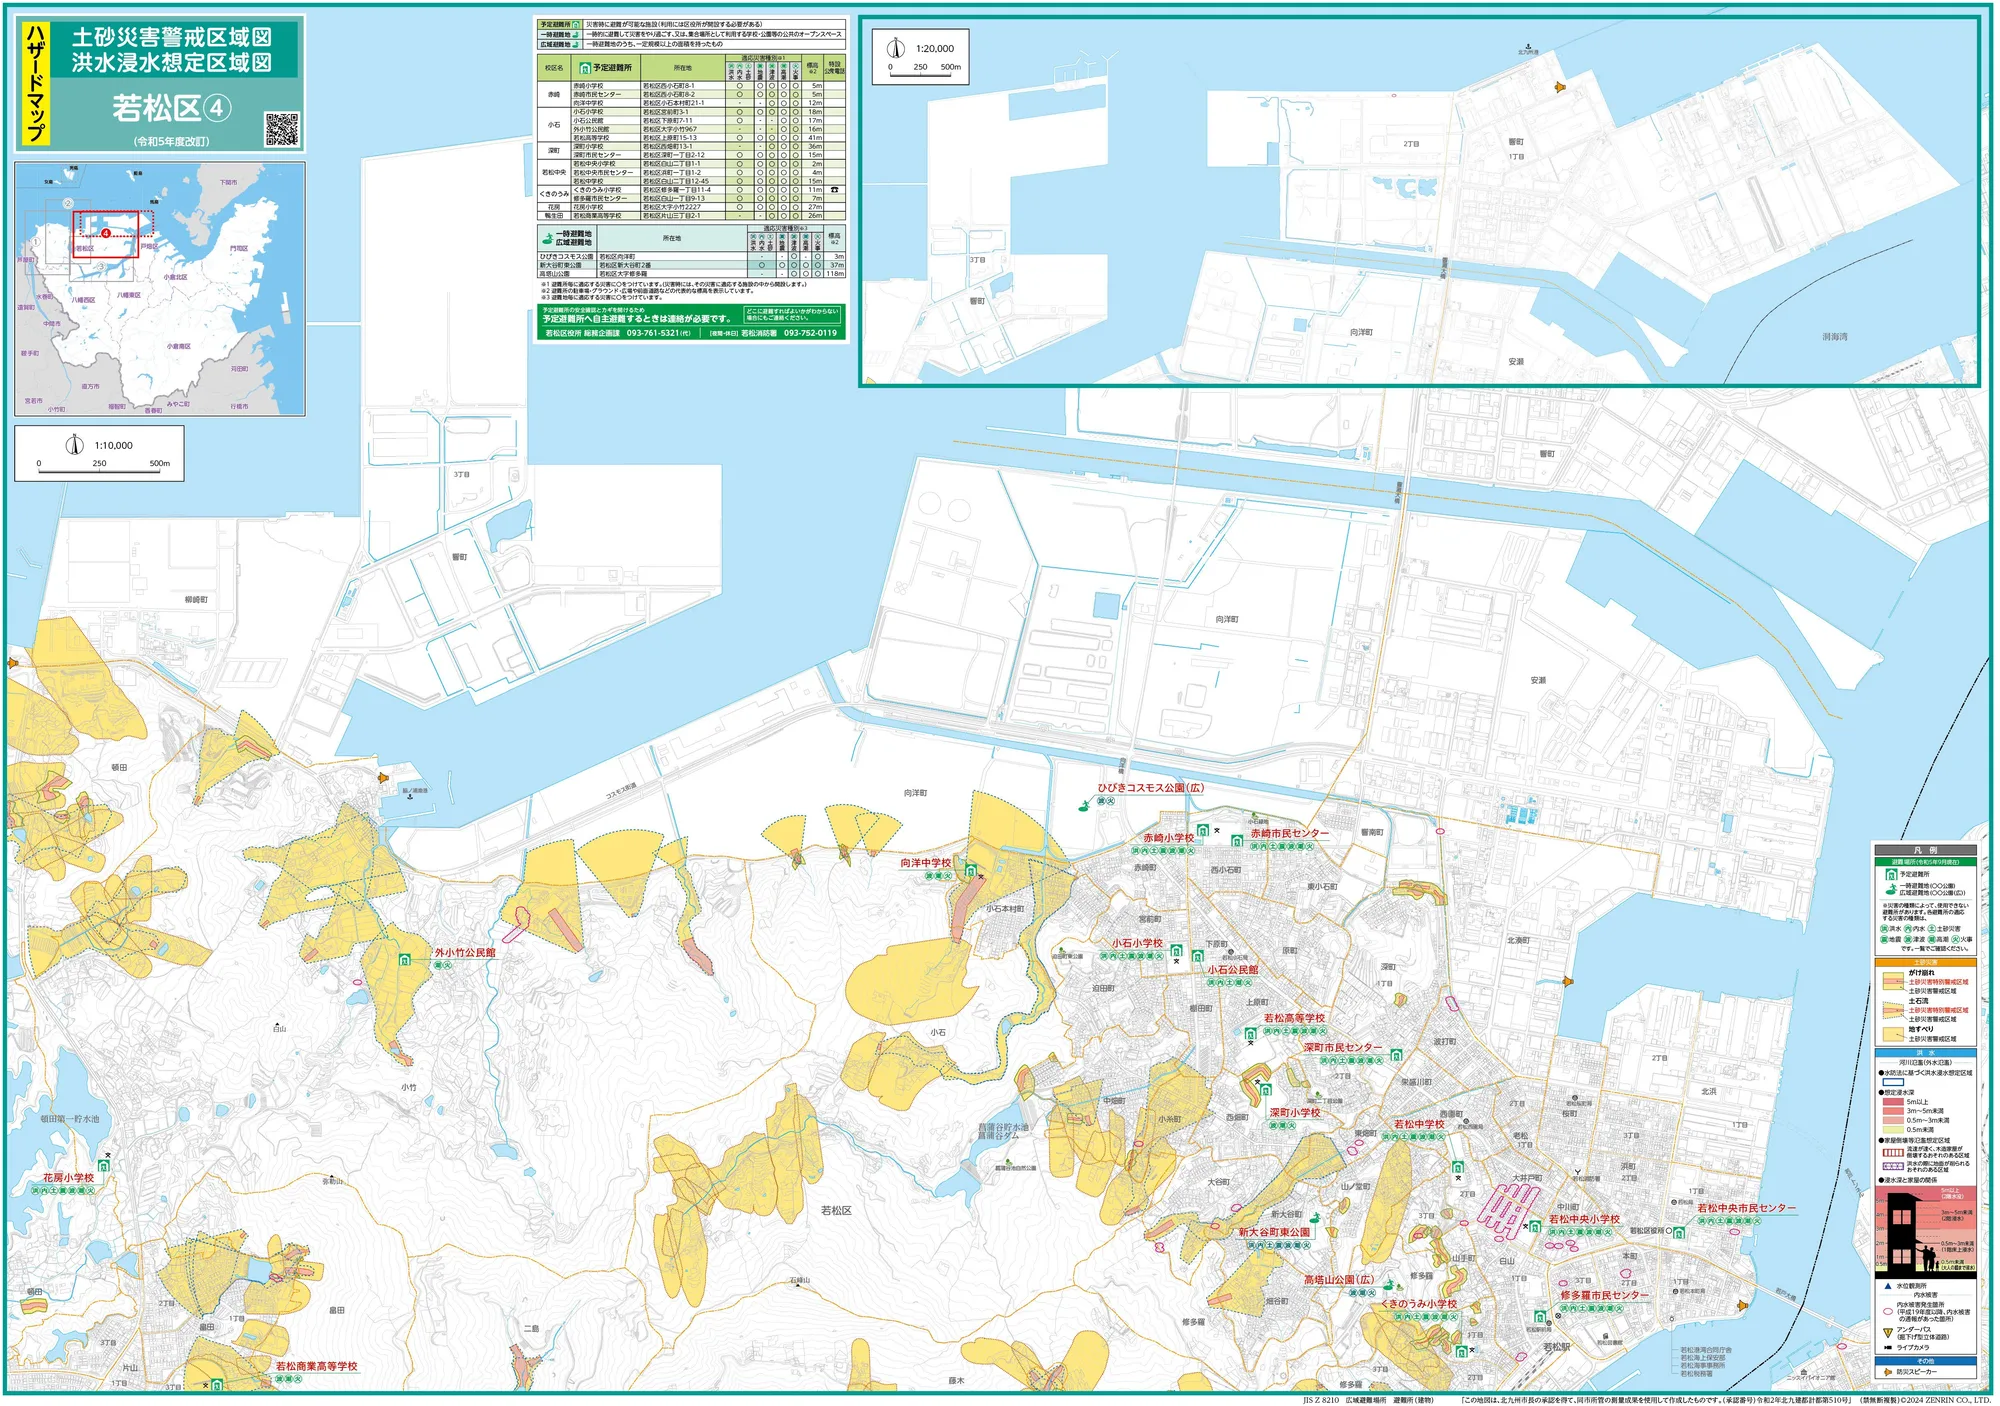Screen dimensions: 2000x1406
Task: Click the 地すべり yellow swatch in the legend
Action: point(1893,1034)
